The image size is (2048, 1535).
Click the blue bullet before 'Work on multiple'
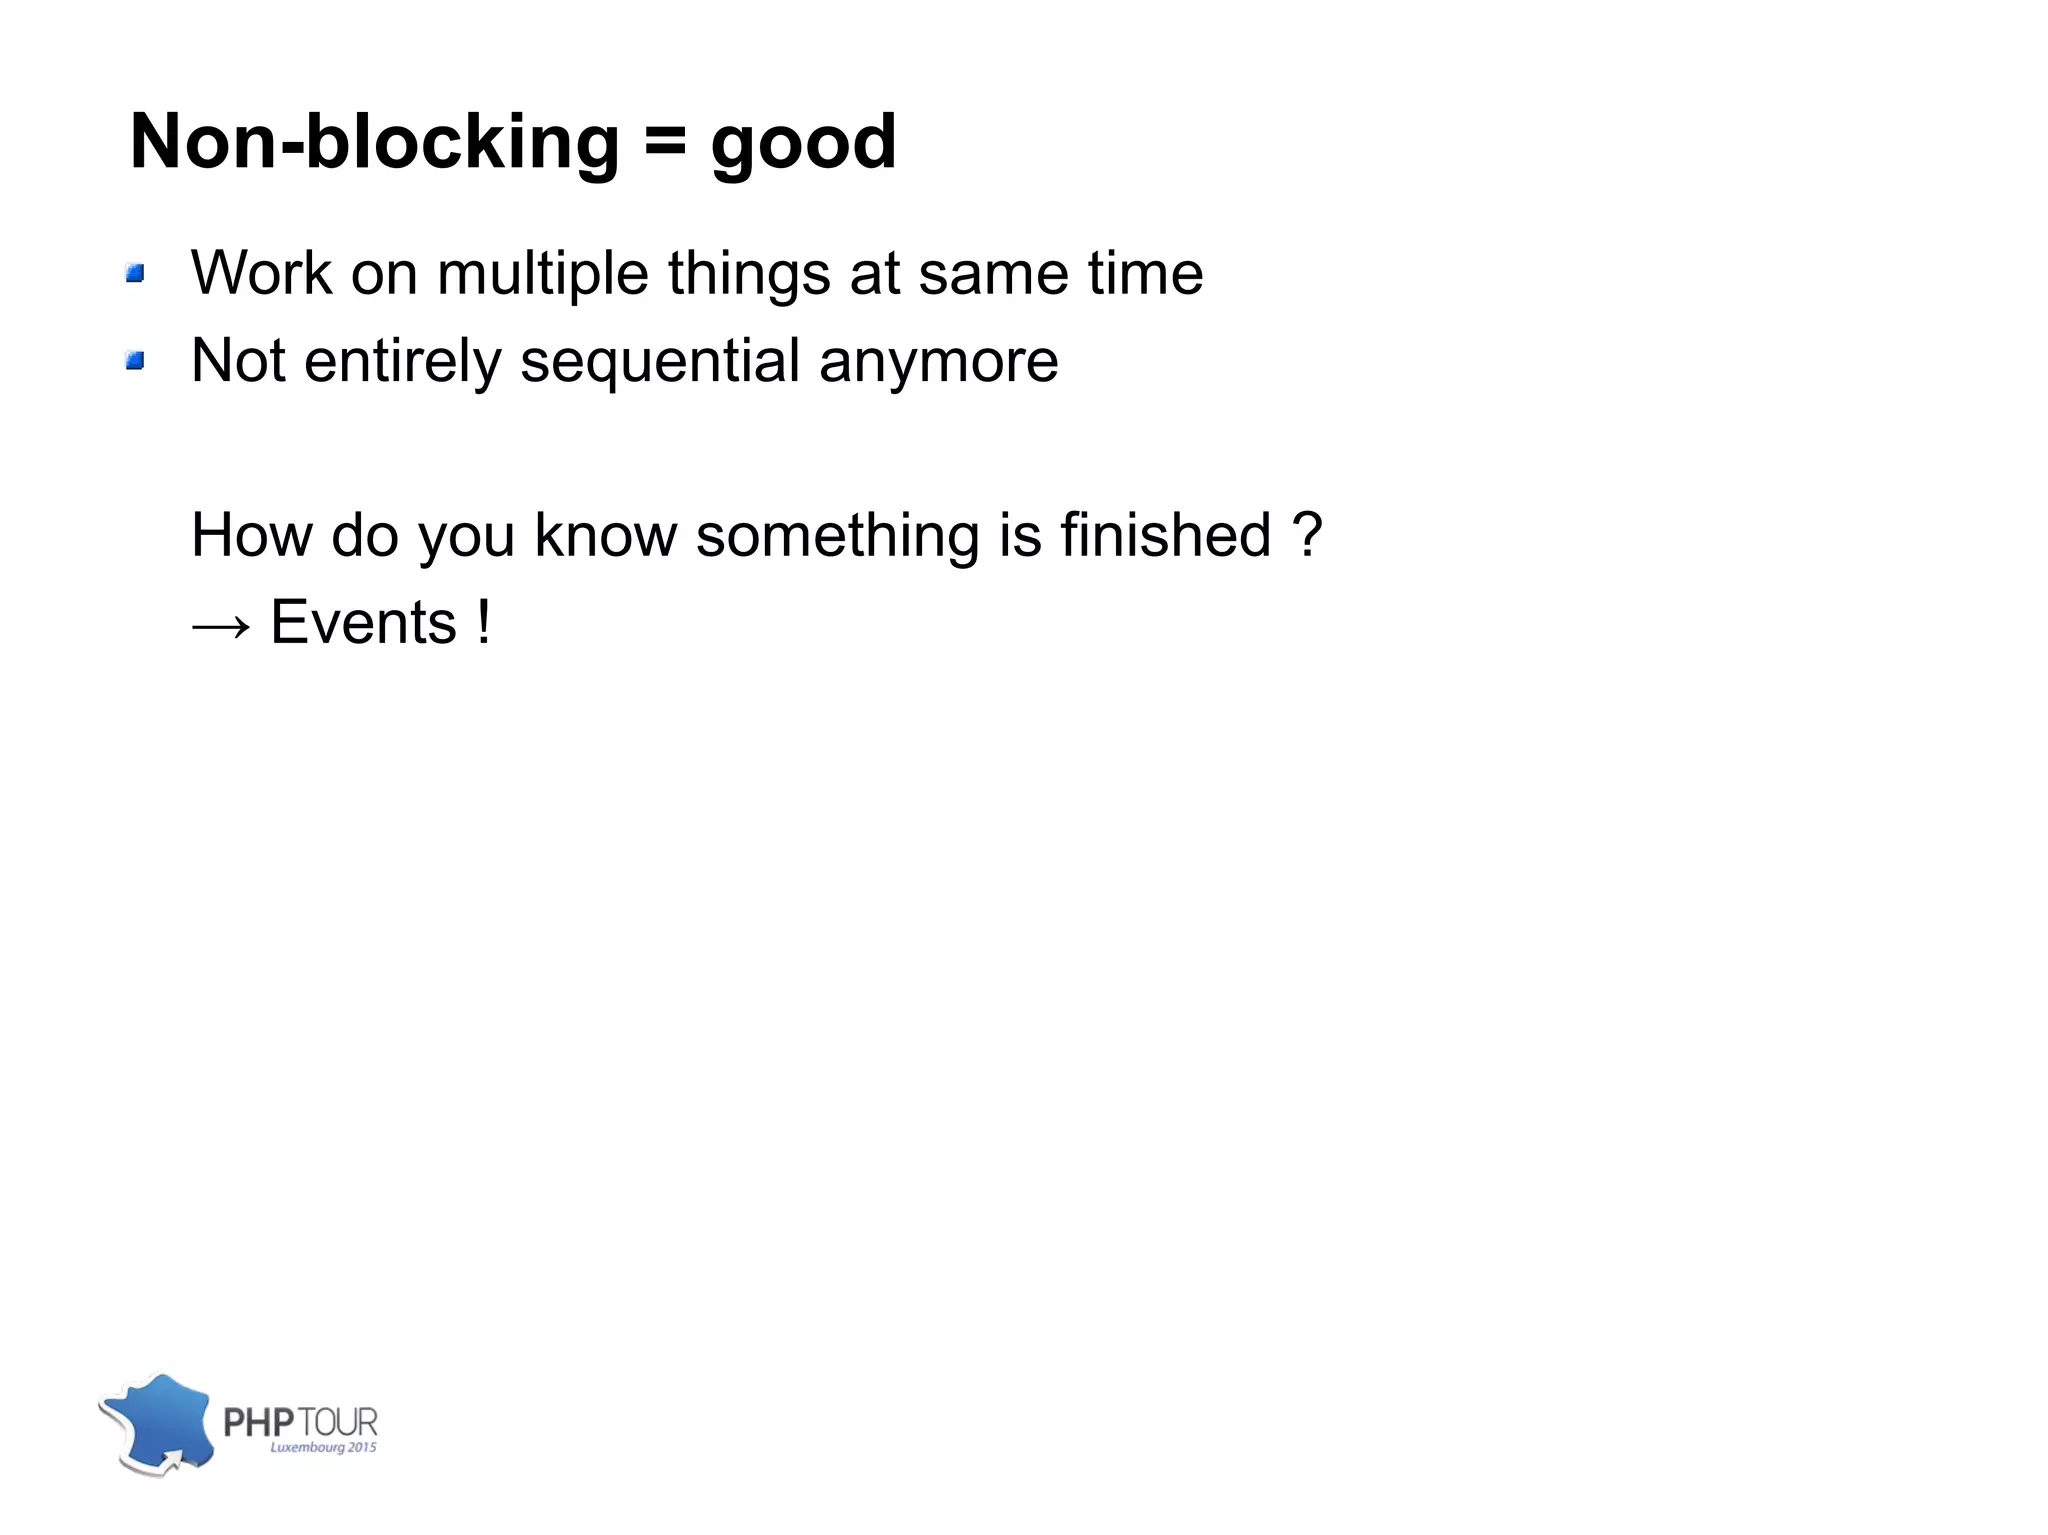136,273
